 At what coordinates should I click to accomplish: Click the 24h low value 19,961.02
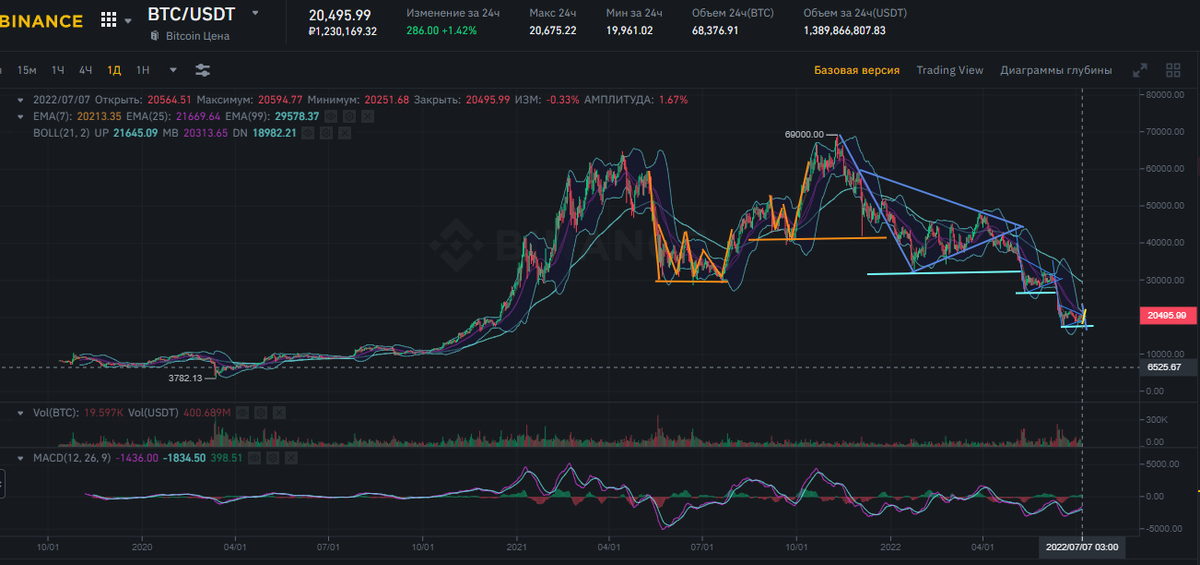(630, 31)
